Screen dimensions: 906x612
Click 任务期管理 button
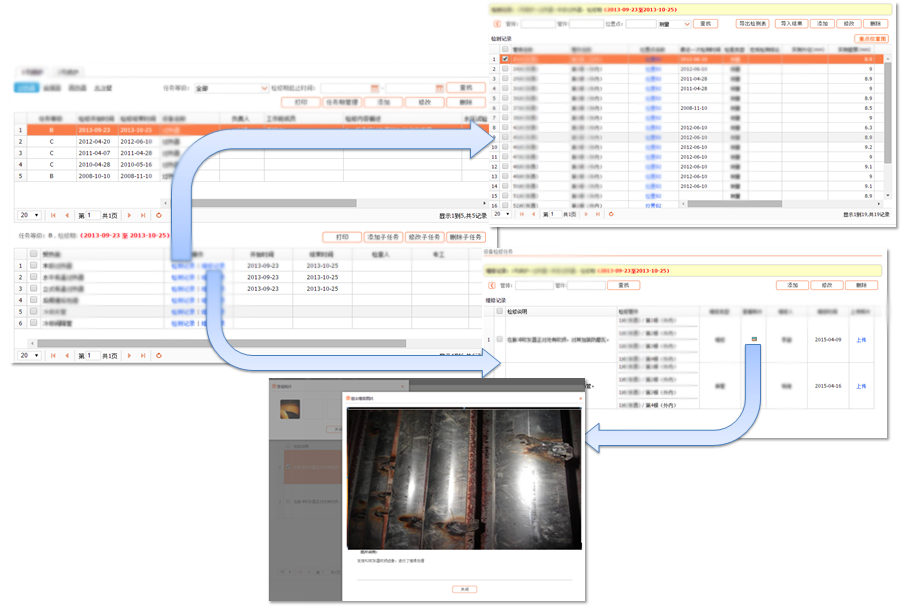(x=342, y=102)
